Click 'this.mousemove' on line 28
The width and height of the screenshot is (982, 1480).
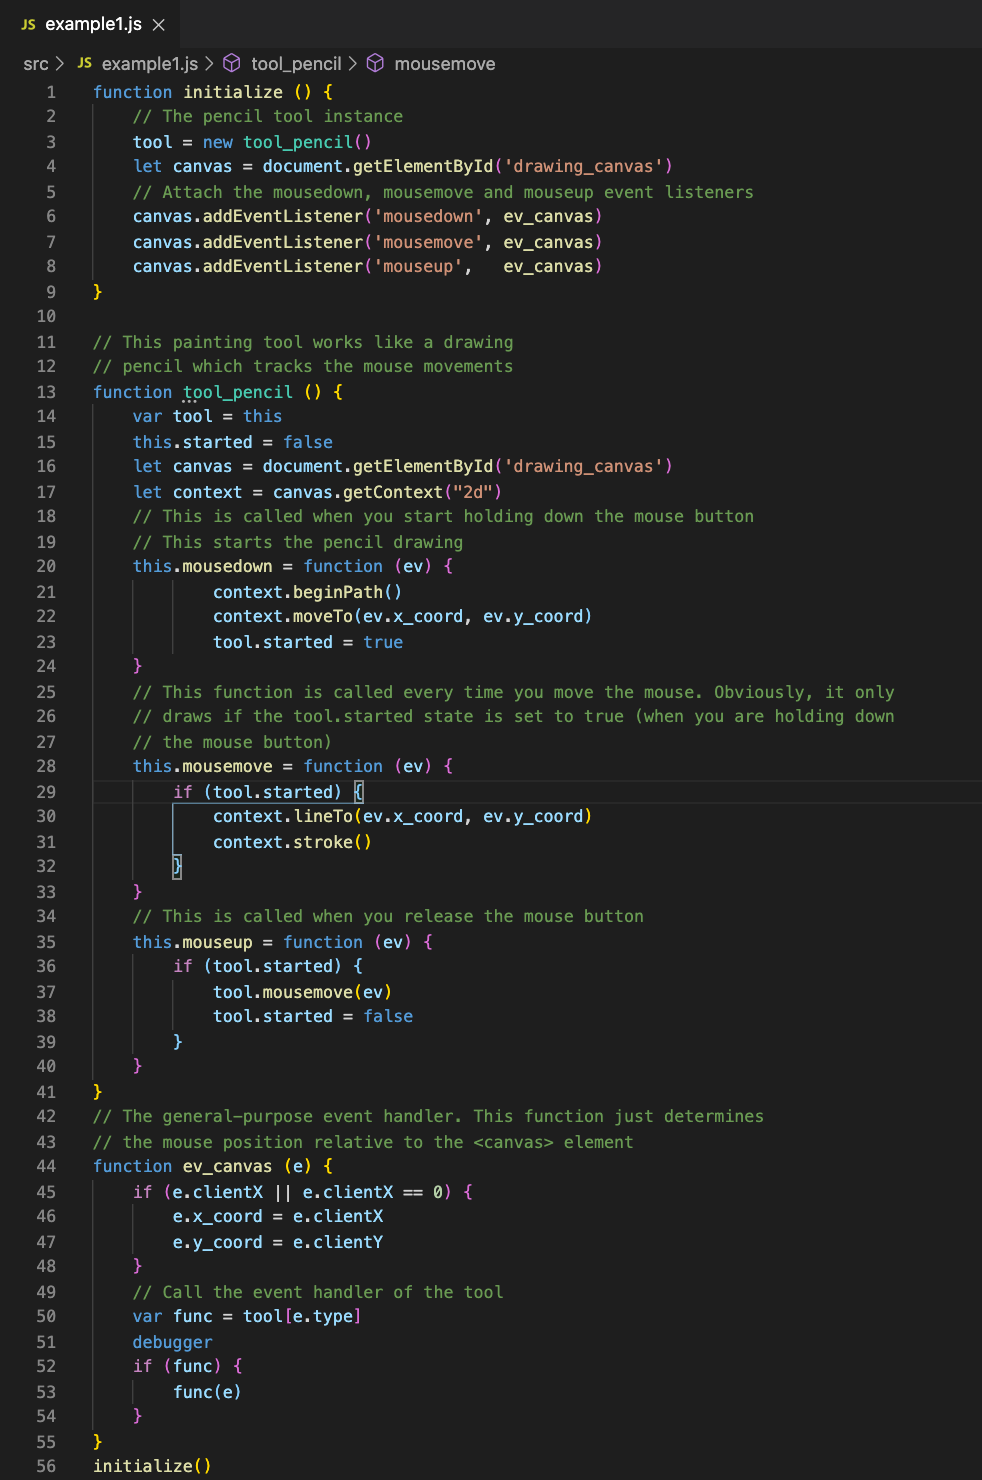(x=203, y=766)
